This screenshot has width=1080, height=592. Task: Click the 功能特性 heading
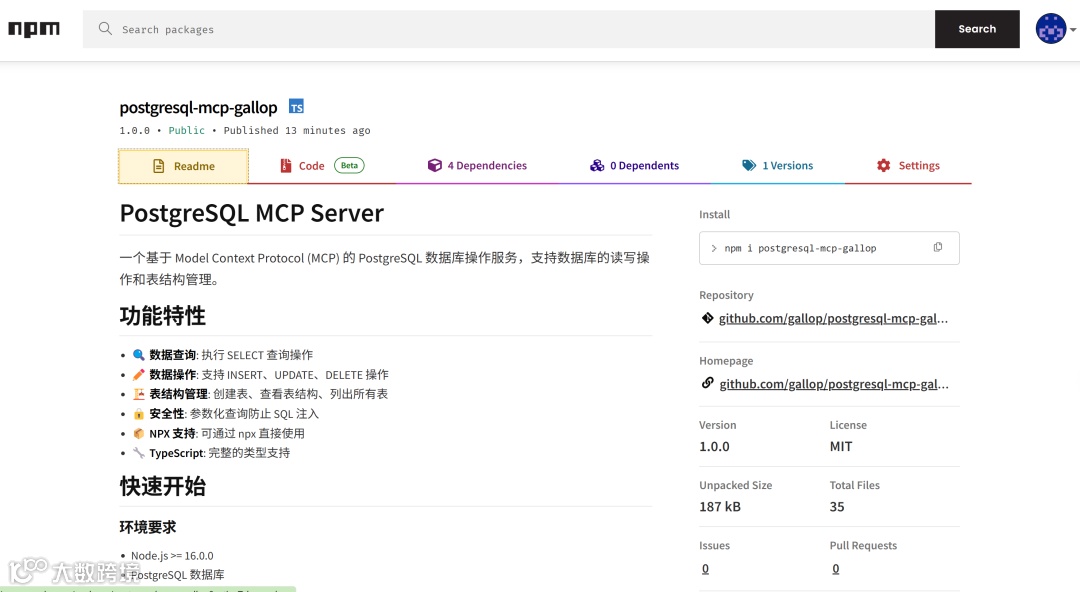coord(163,316)
